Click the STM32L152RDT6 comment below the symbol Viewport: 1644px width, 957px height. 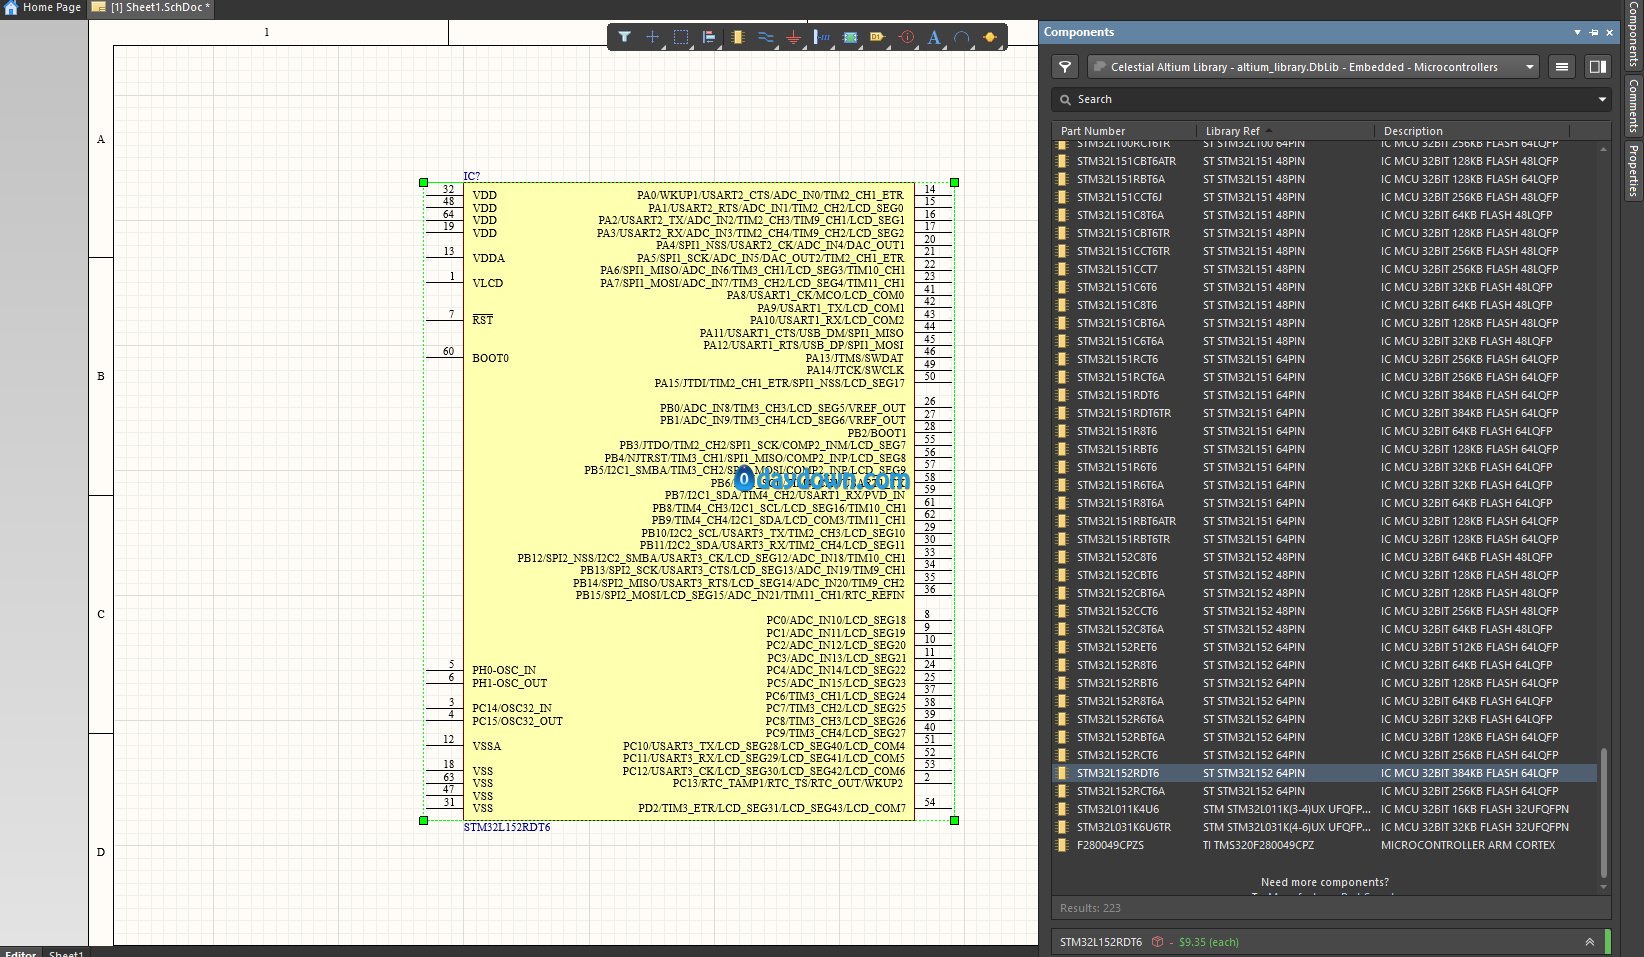(x=506, y=827)
